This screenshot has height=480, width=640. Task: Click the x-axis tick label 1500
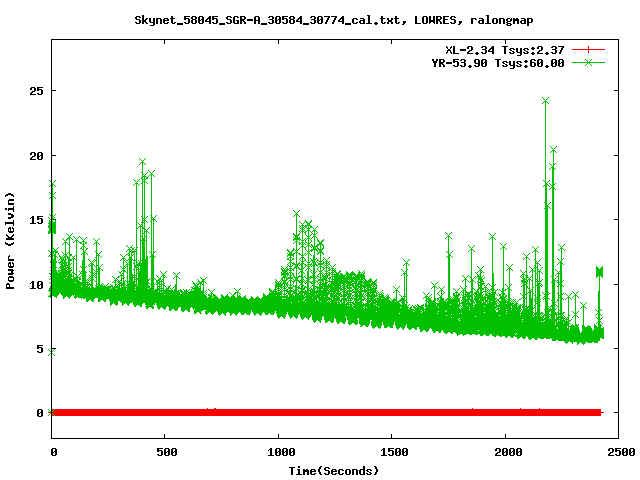coord(394,452)
